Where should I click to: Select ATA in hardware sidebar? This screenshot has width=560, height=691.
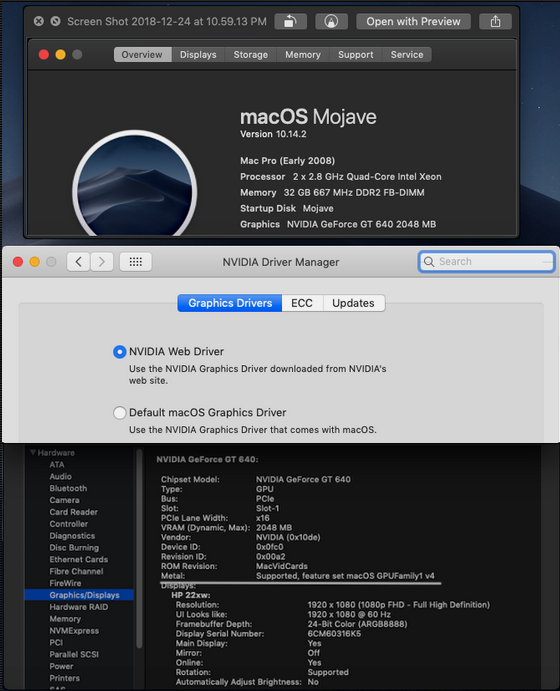[57, 464]
